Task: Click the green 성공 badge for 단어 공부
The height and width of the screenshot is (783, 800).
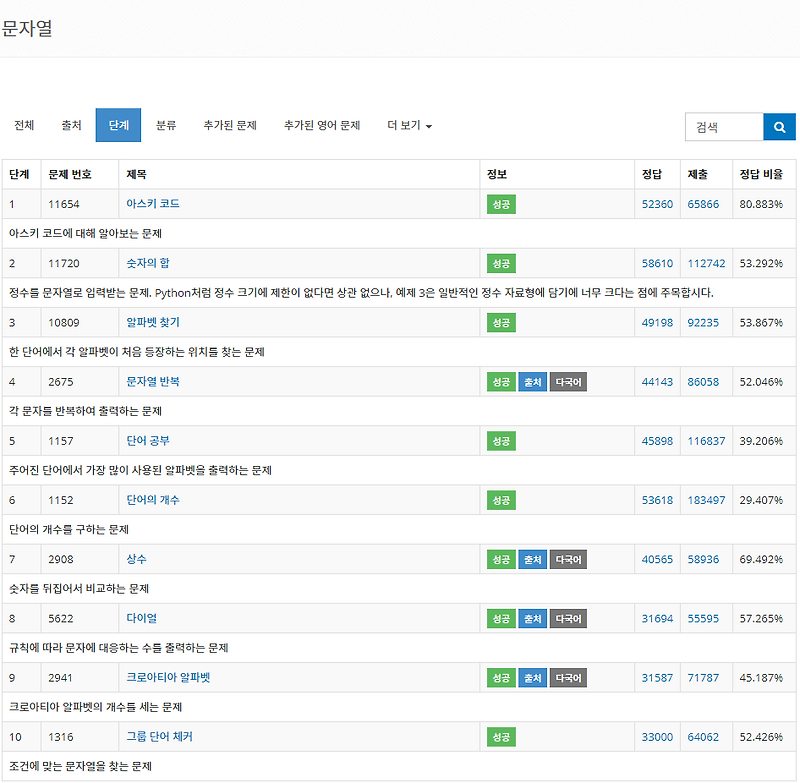Action: pos(500,440)
